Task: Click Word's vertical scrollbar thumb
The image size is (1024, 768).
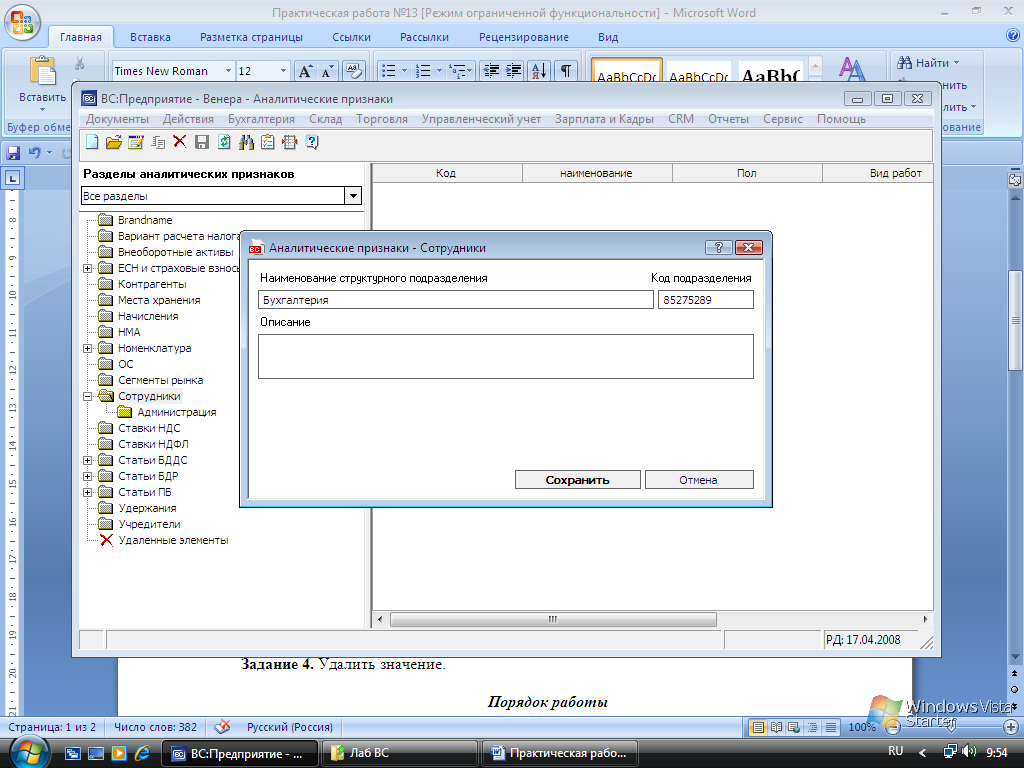Action: click(1016, 321)
